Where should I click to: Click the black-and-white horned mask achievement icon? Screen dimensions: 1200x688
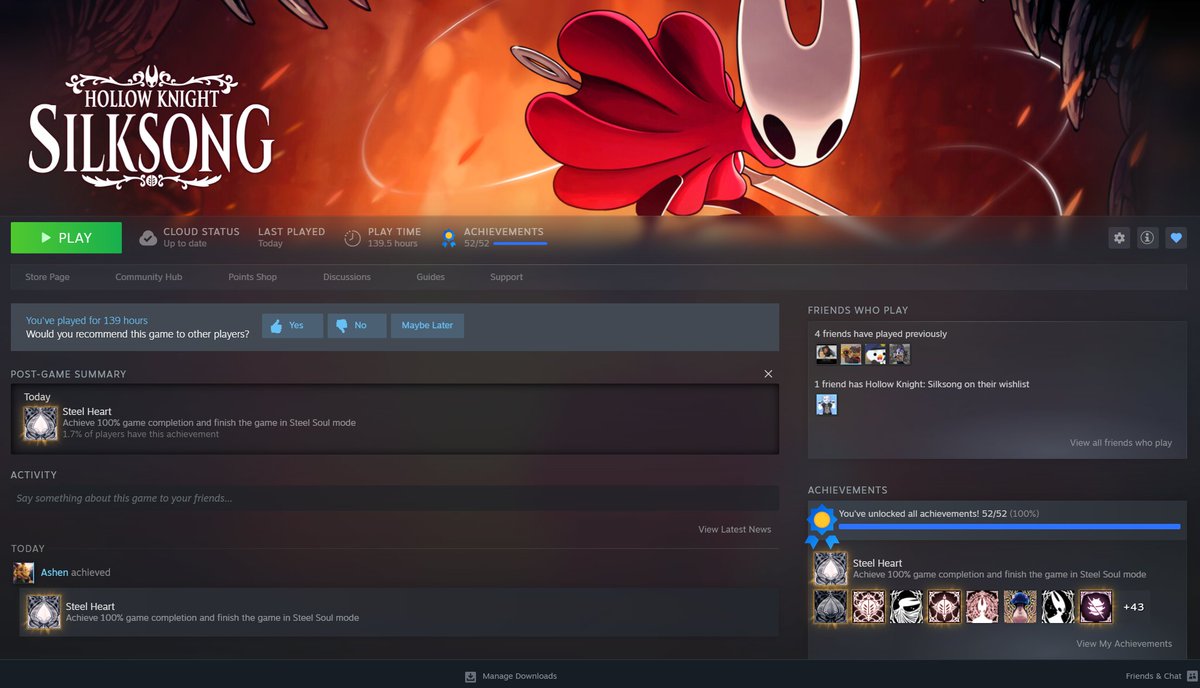[1059, 606]
